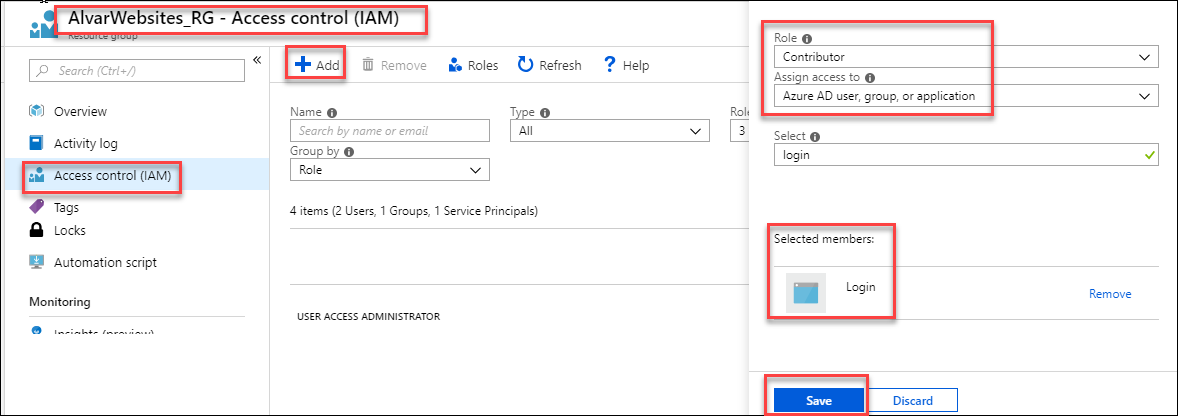This screenshot has width=1178, height=416.
Task: Click the 4 items summary text
Action: [x=414, y=211]
